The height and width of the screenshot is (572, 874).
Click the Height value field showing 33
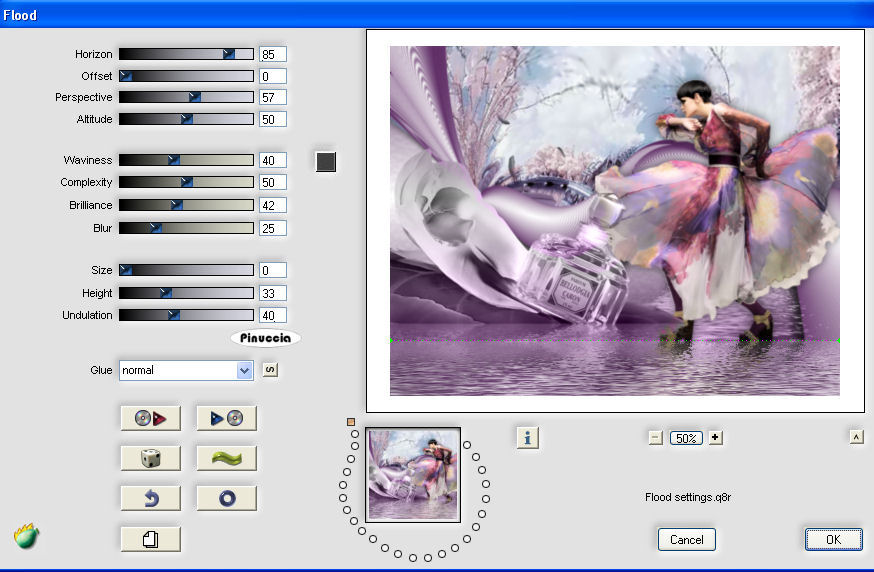pyautogui.click(x=273, y=293)
